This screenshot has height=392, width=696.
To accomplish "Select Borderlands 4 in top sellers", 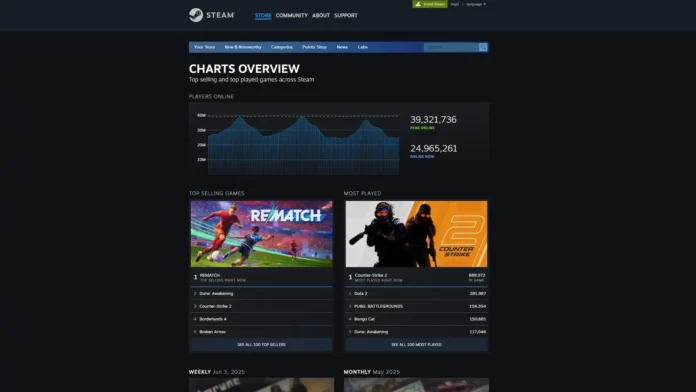I will pyautogui.click(x=261, y=319).
